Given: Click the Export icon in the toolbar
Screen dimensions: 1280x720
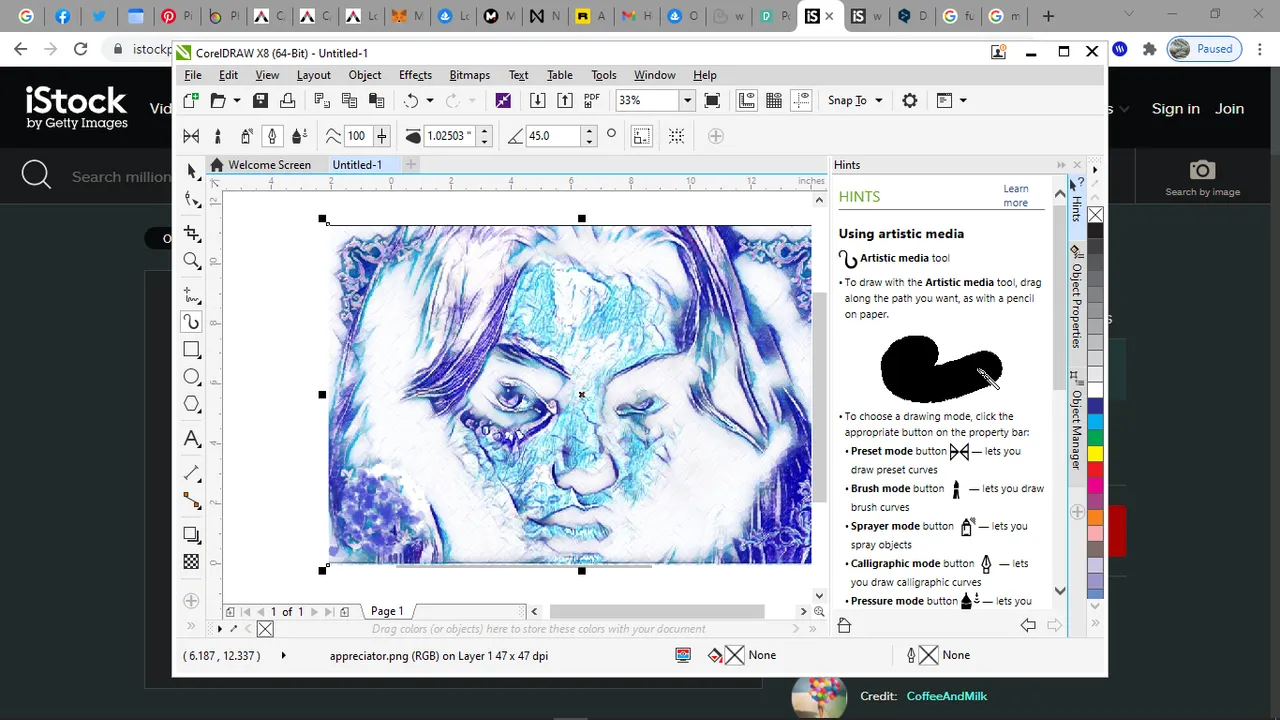Looking at the screenshot, I should (x=565, y=100).
